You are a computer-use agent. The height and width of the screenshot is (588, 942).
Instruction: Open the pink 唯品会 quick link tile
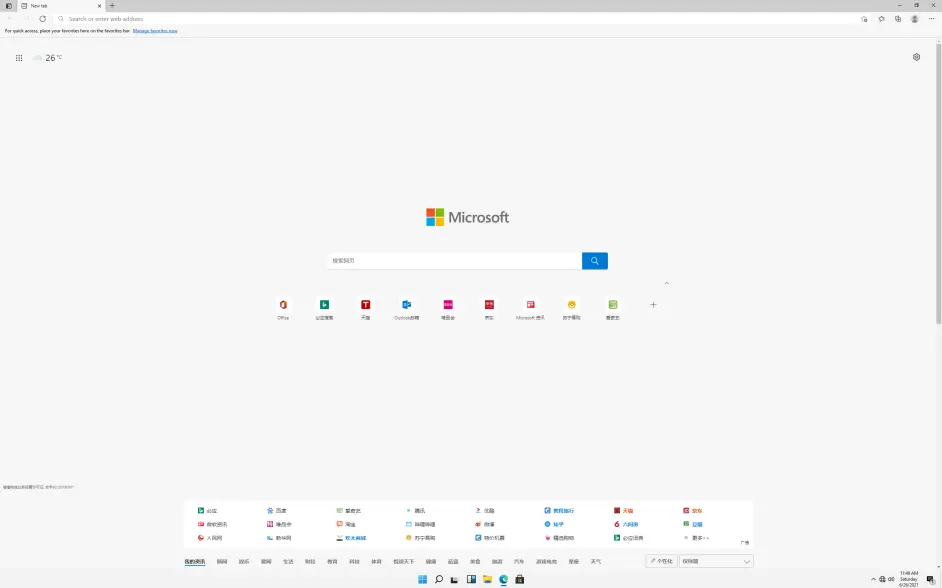click(x=448, y=309)
